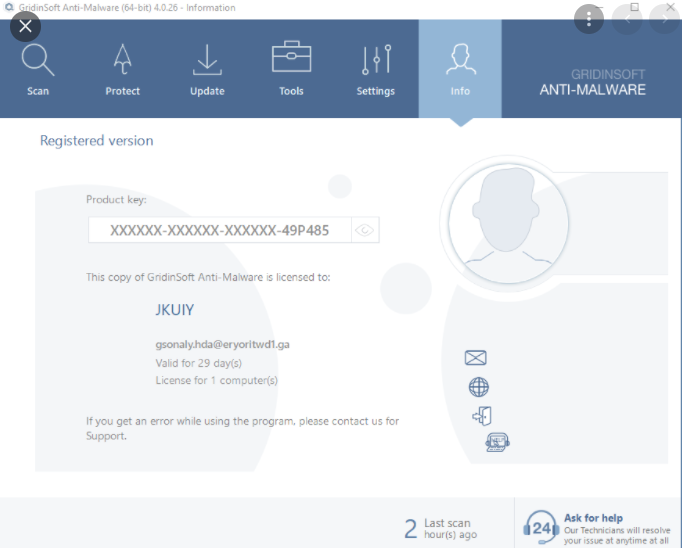This screenshot has height=548, width=682.
Task: Toggle product key visibility eye icon
Action: point(364,230)
